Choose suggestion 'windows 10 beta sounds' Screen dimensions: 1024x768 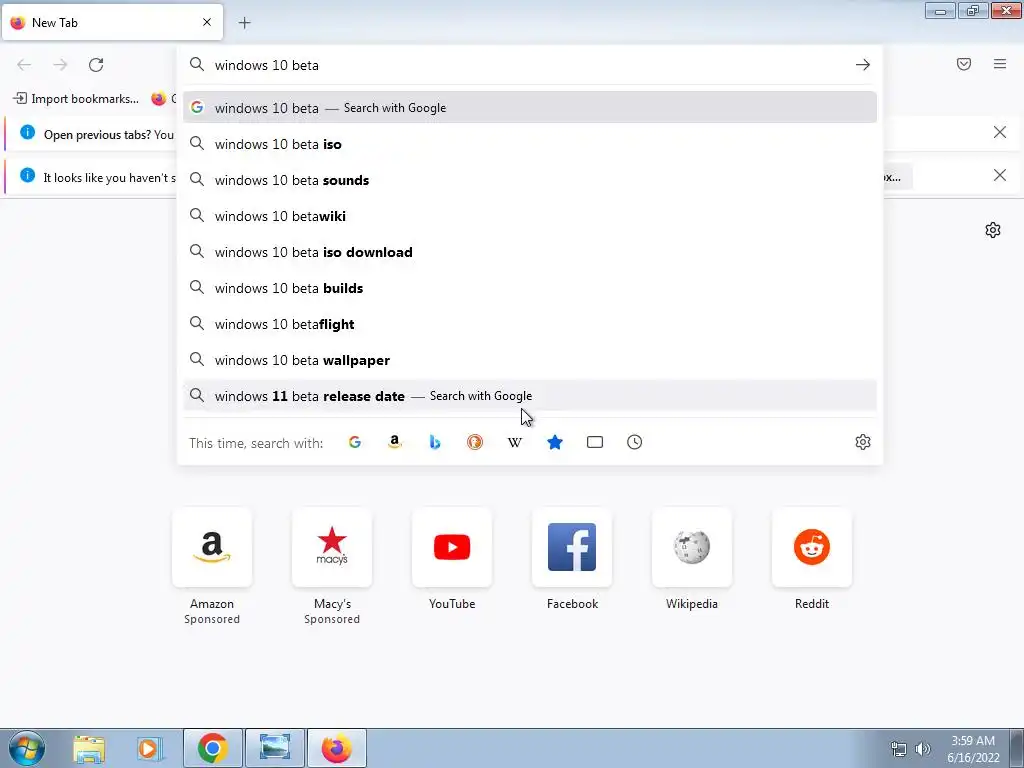(x=530, y=180)
